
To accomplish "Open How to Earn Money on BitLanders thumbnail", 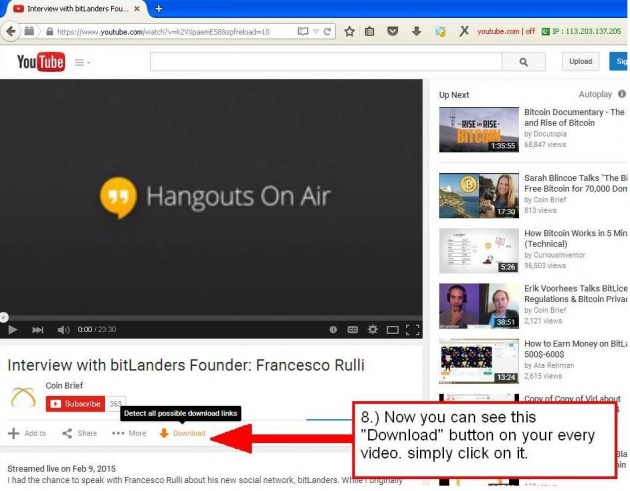I will (x=479, y=361).
